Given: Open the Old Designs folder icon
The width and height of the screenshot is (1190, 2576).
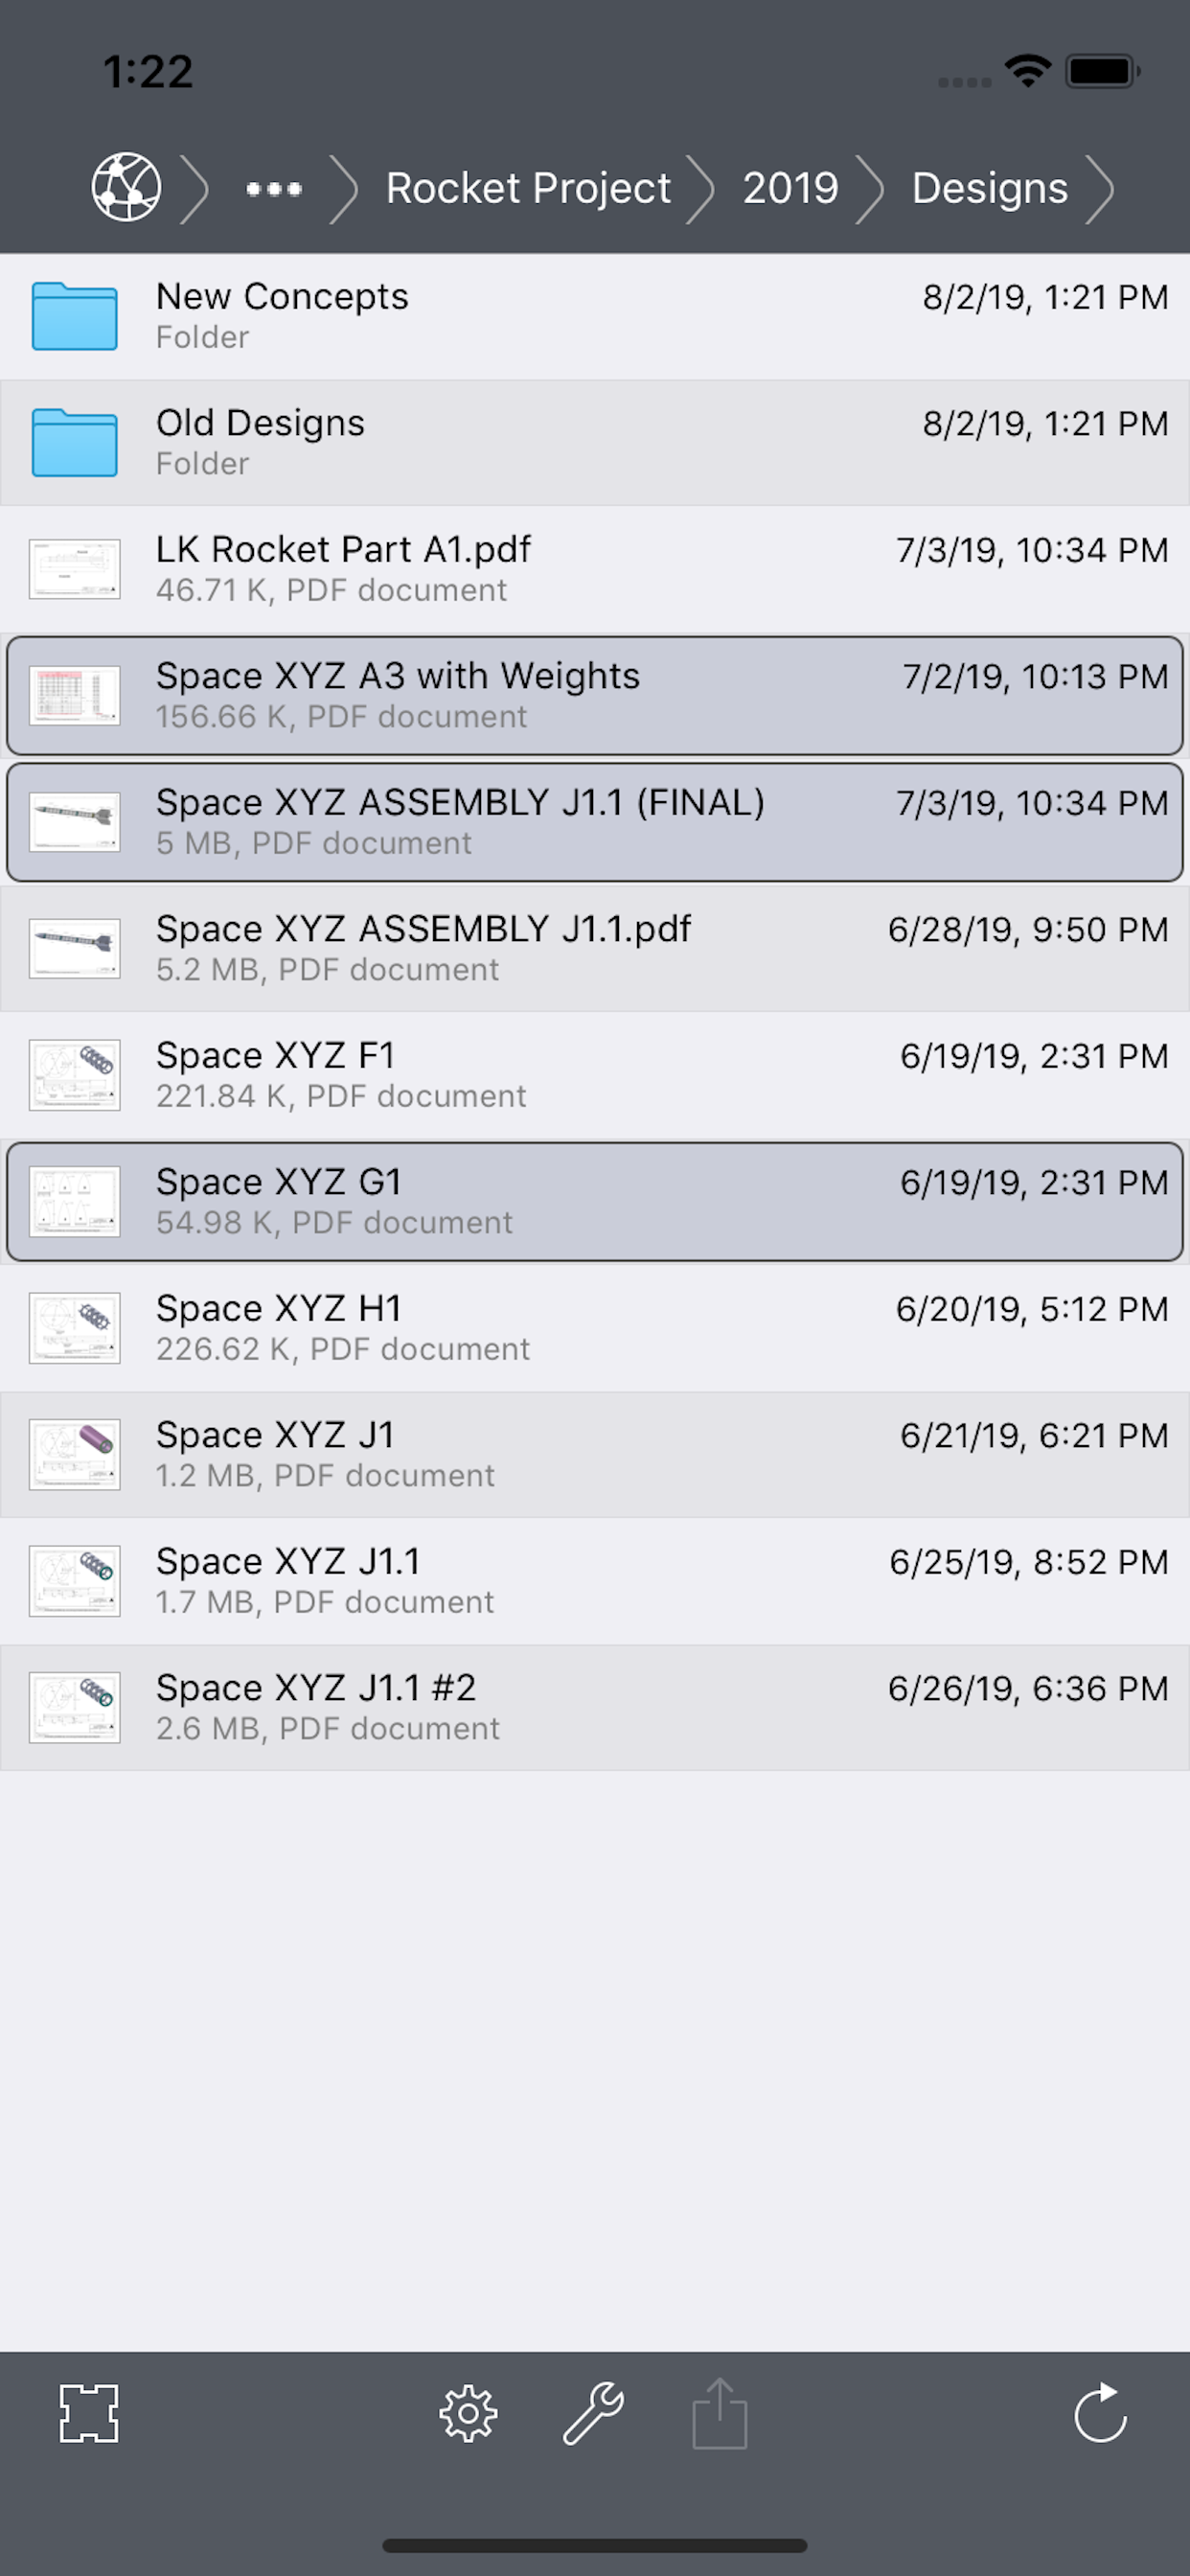Looking at the screenshot, I should tap(75, 442).
